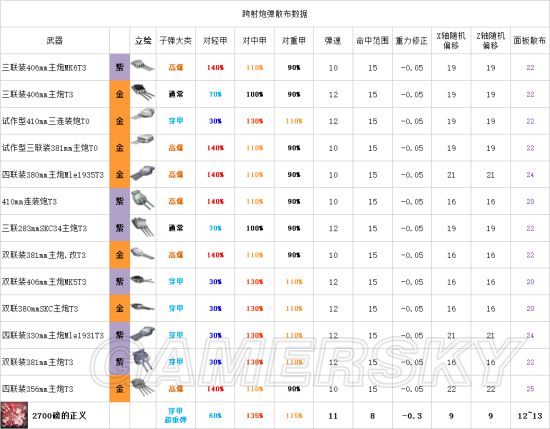The width and height of the screenshot is (550, 429).
Task: Click weapon name 三联283mmSKC34主炮T3
Action: [x=44, y=228]
